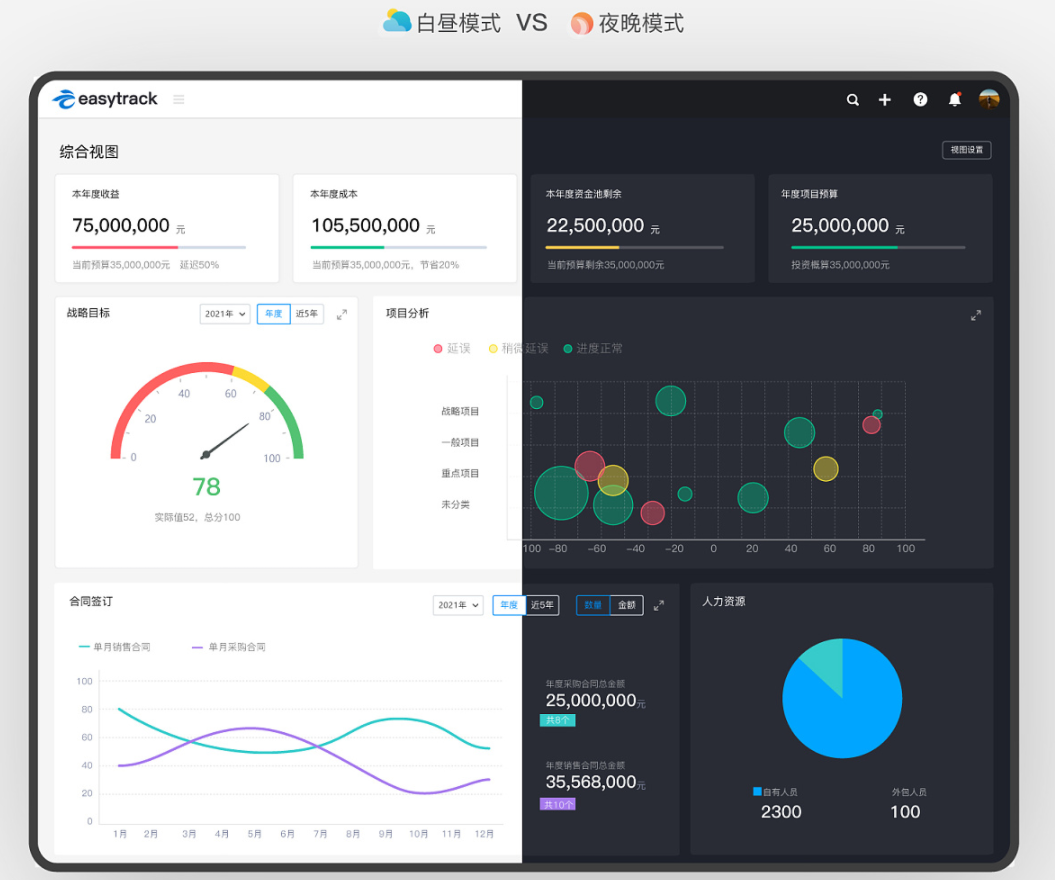Image resolution: width=1055 pixels, height=880 pixels.
Task: Click the 人力资源 panel title
Action: point(724,601)
